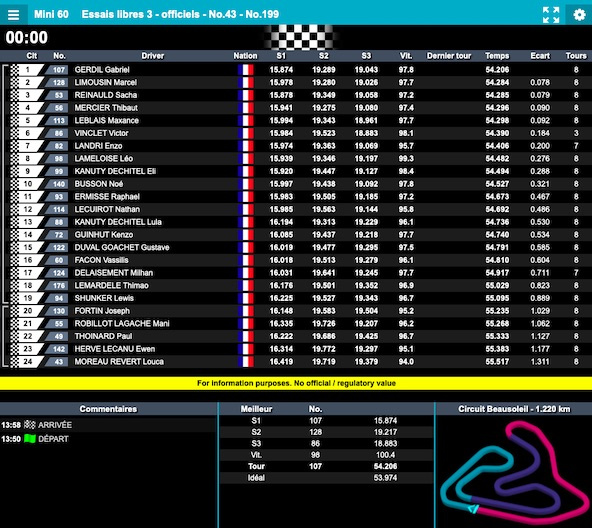592x528 pixels.
Task: Click the Meilleur panel header
Action: pyautogui.click(x=256, y=409)
